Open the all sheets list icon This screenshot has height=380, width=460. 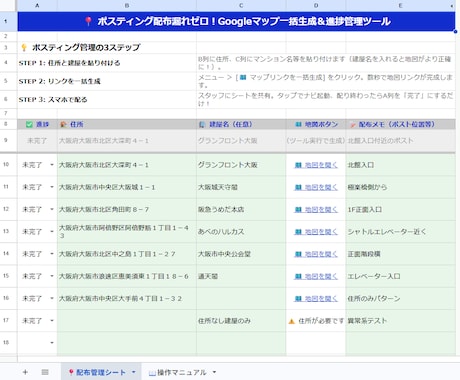tap(45, 372)
